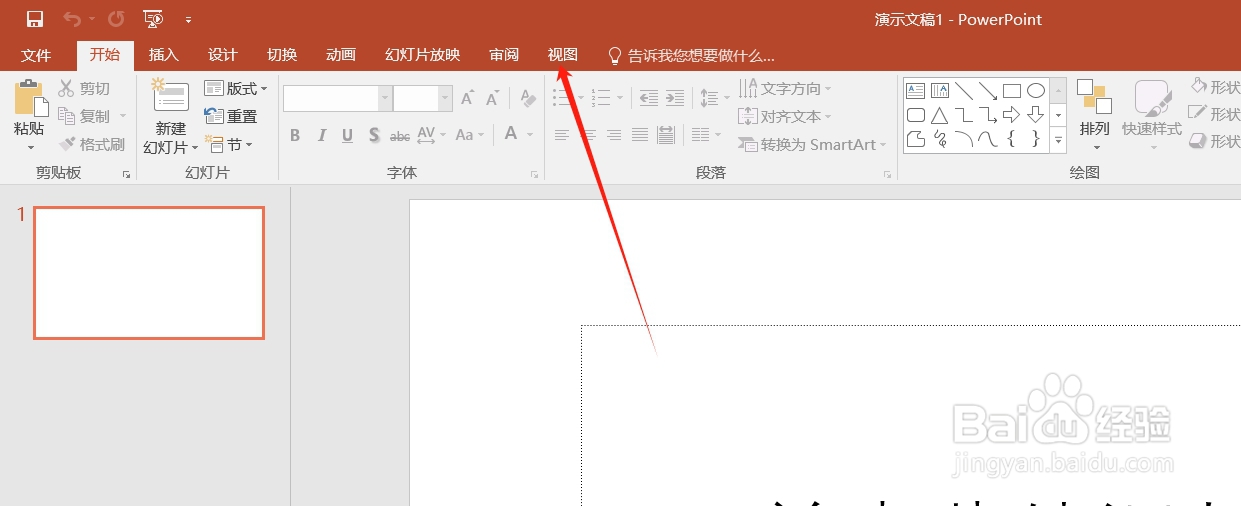Open the 审阅 tab
This screenshot has height=506, width=1241.
504,55
